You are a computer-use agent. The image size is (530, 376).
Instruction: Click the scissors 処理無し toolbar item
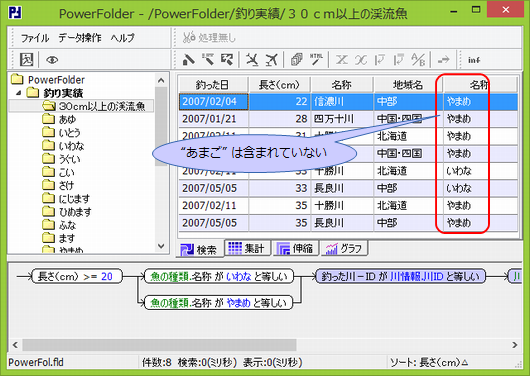[x=209, y=38]
